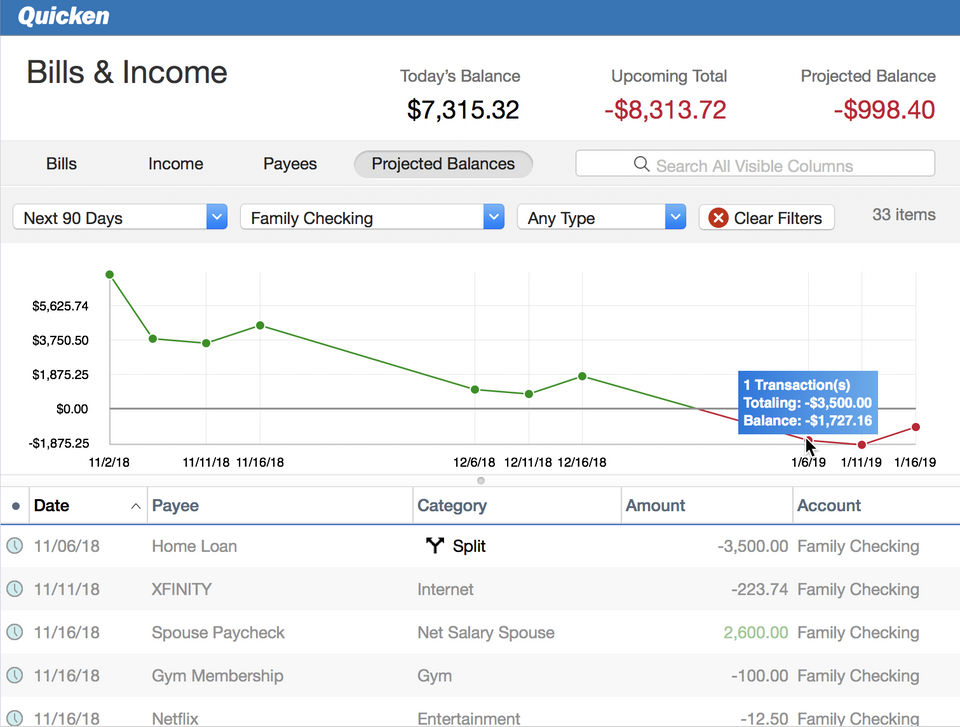Click the clock icon on Netflix row
The height and width of the screenshot is (727, 960).
[x=14, y=718]
